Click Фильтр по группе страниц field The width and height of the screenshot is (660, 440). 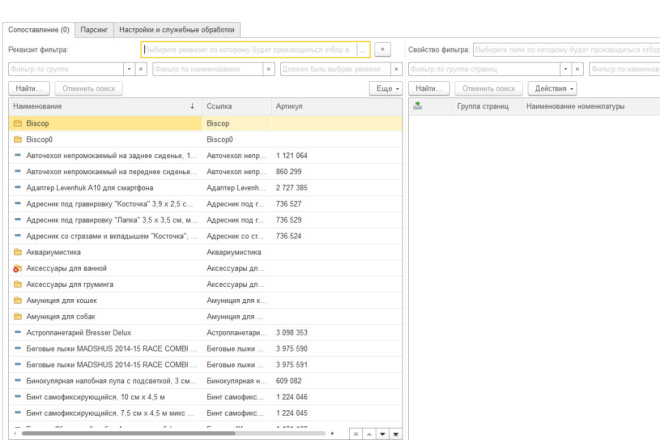click(x=484, y=69)
